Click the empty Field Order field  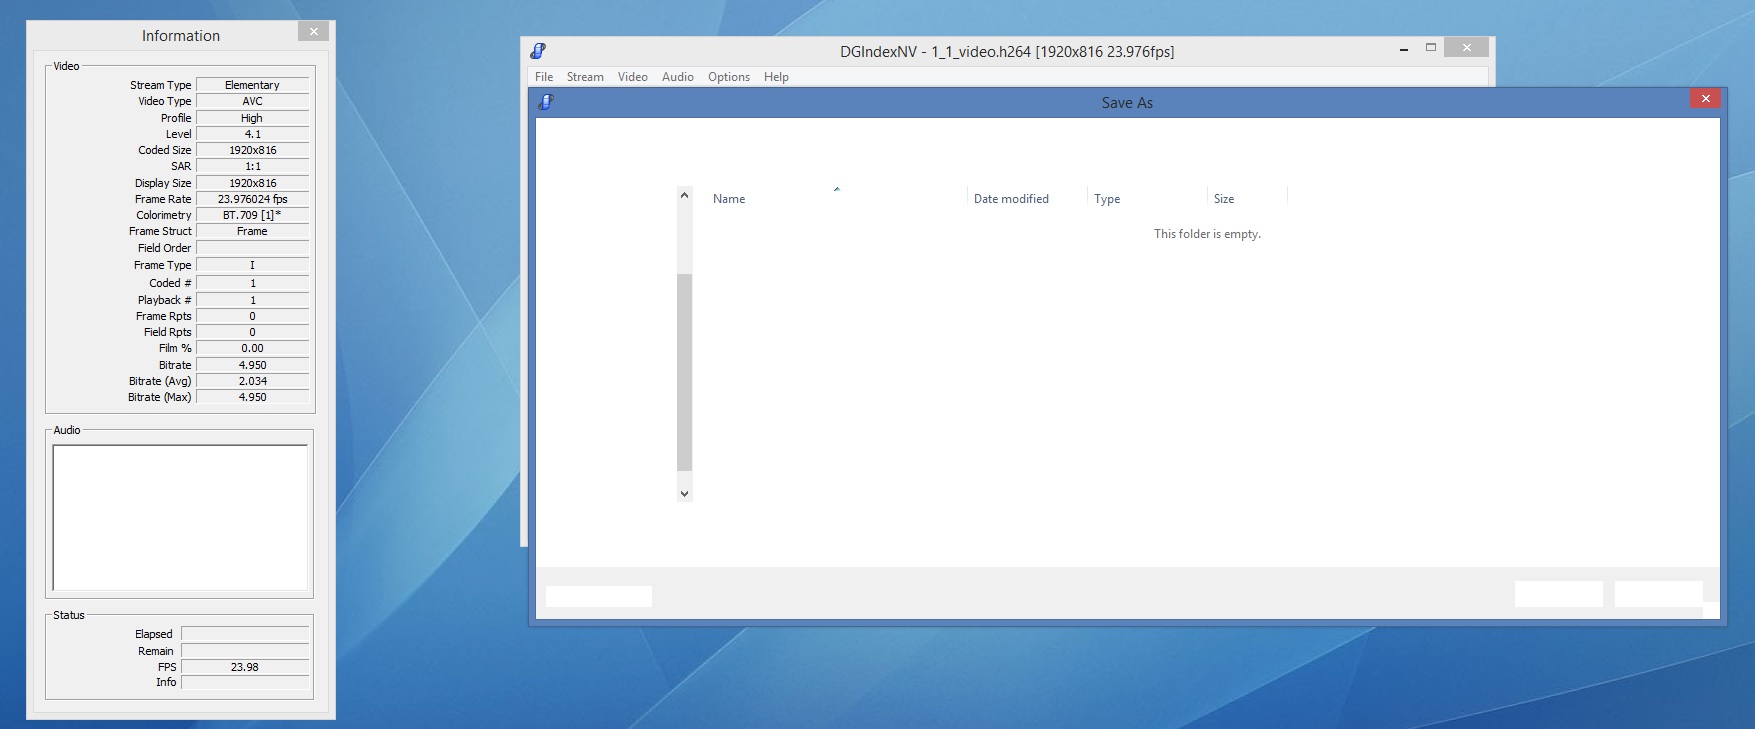252,248
